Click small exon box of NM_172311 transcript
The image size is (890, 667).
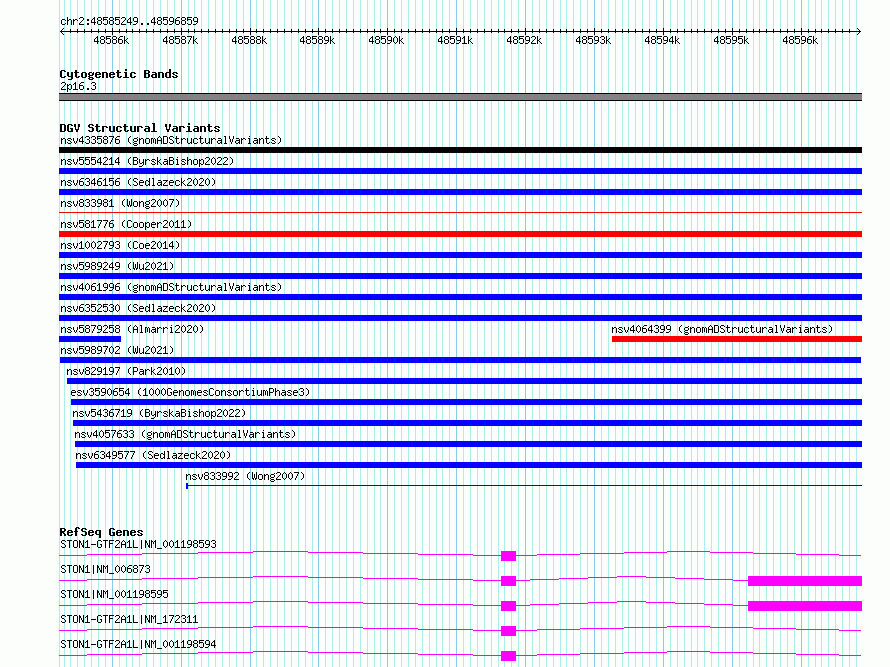click(x=509, y=631)
